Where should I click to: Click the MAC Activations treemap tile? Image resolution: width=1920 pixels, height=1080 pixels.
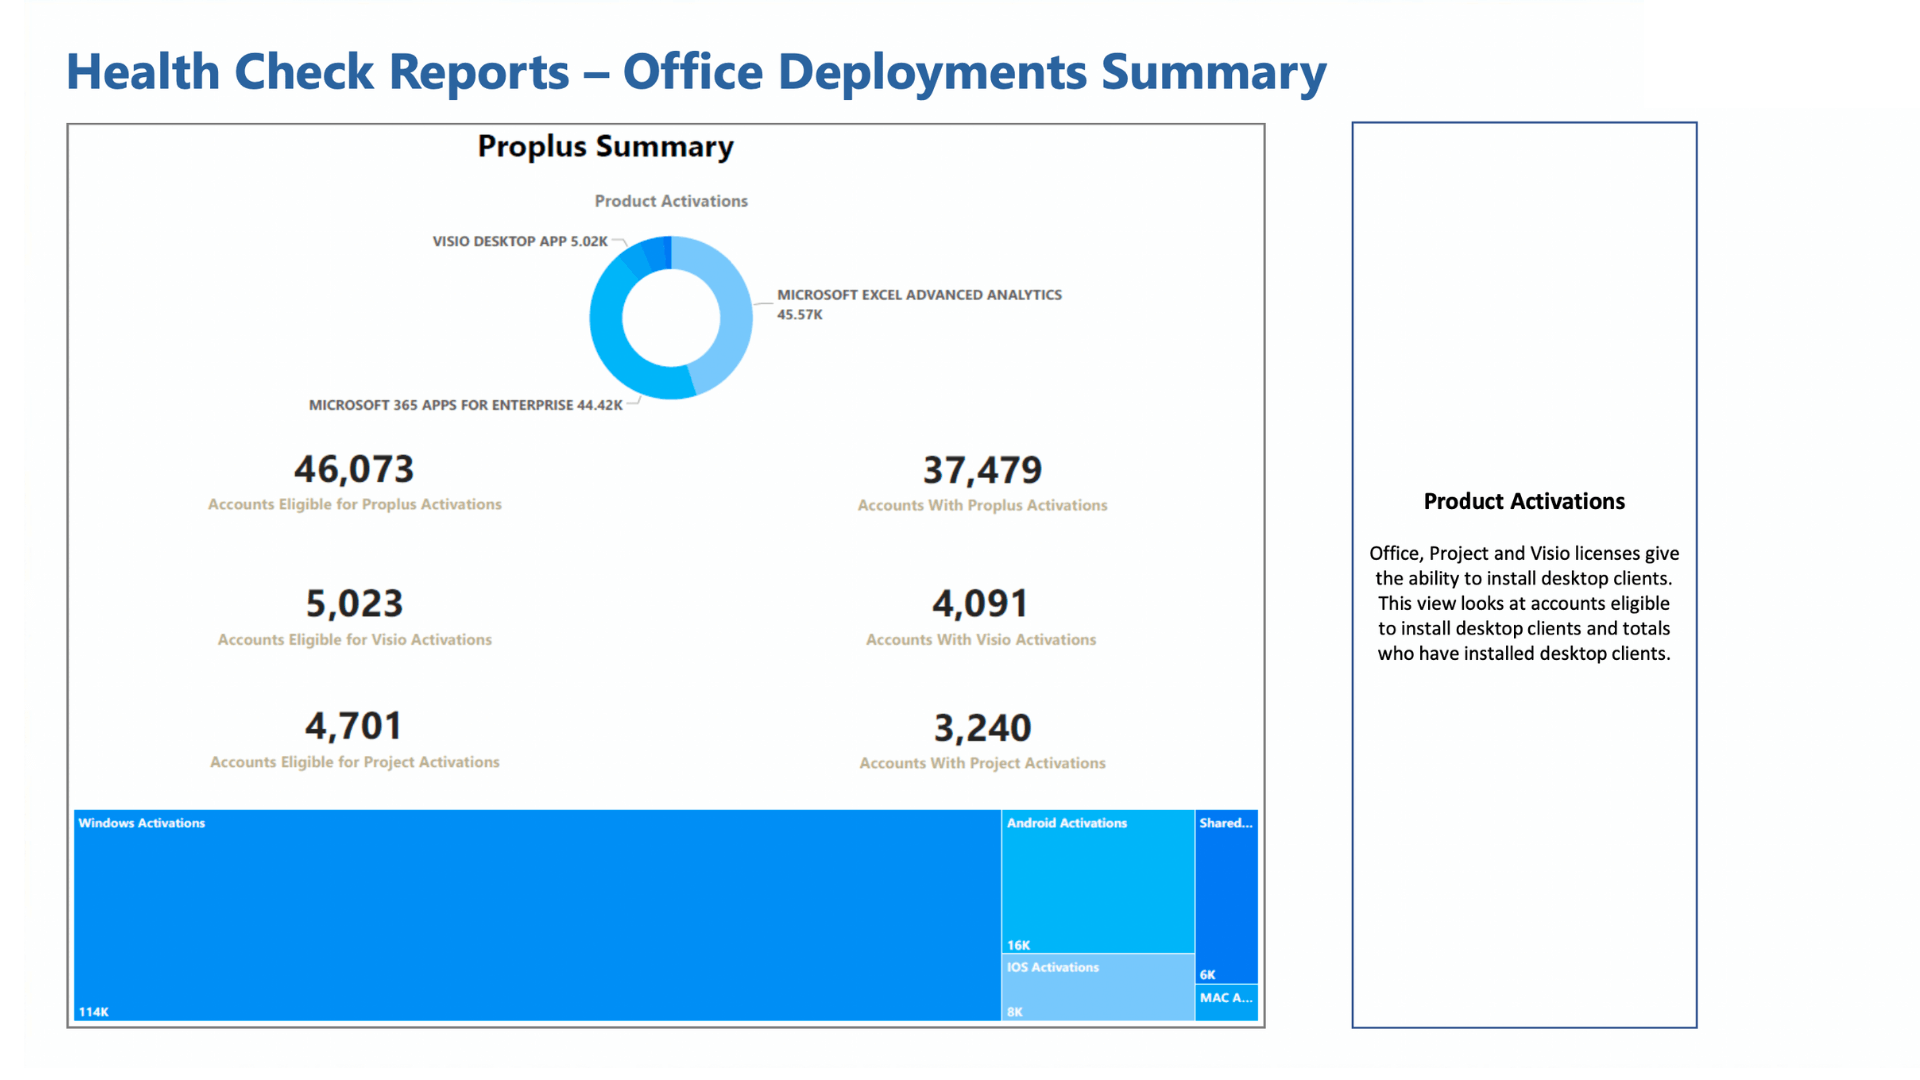(x=1227, y=1003)
